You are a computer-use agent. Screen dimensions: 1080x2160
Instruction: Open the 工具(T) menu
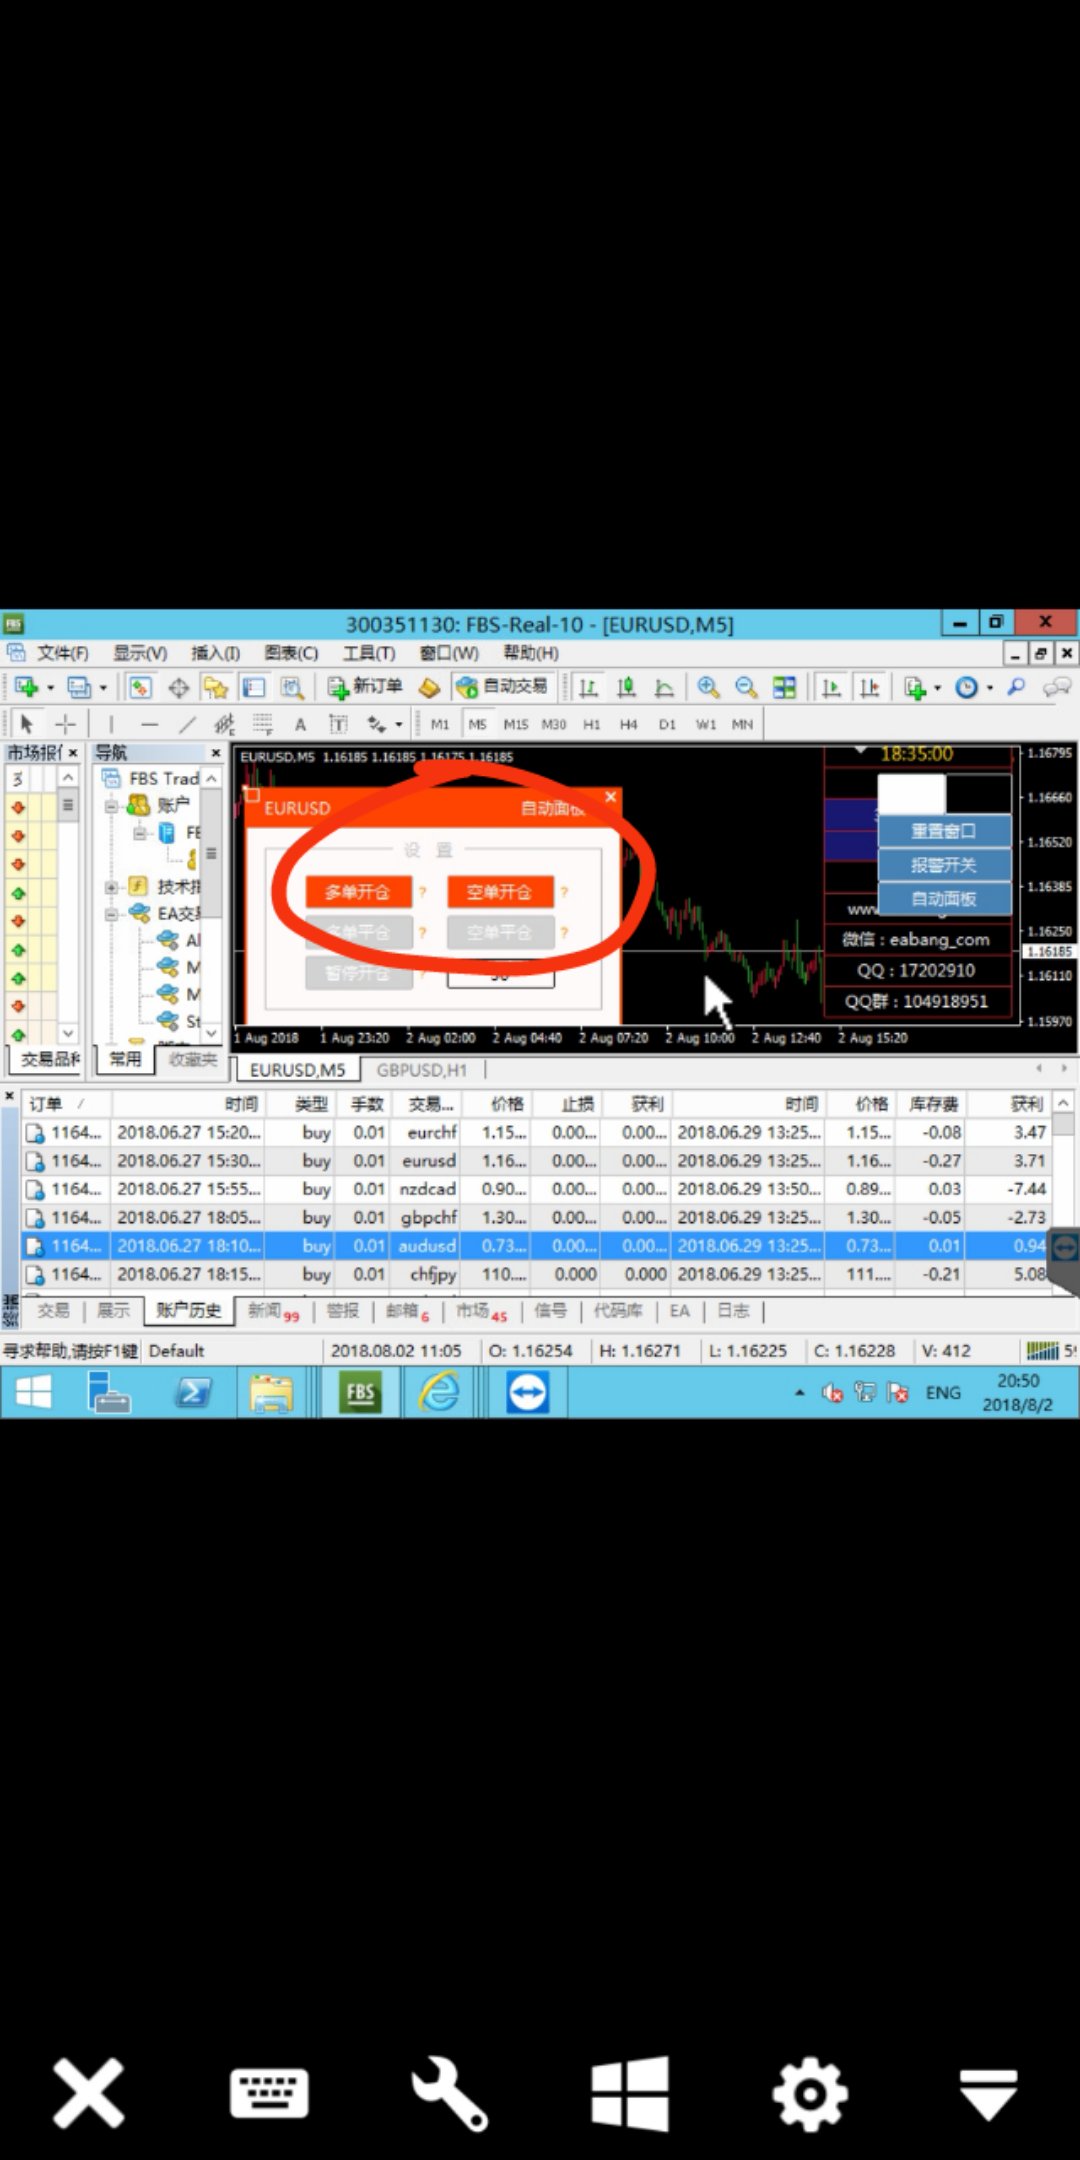pos(369,653)
